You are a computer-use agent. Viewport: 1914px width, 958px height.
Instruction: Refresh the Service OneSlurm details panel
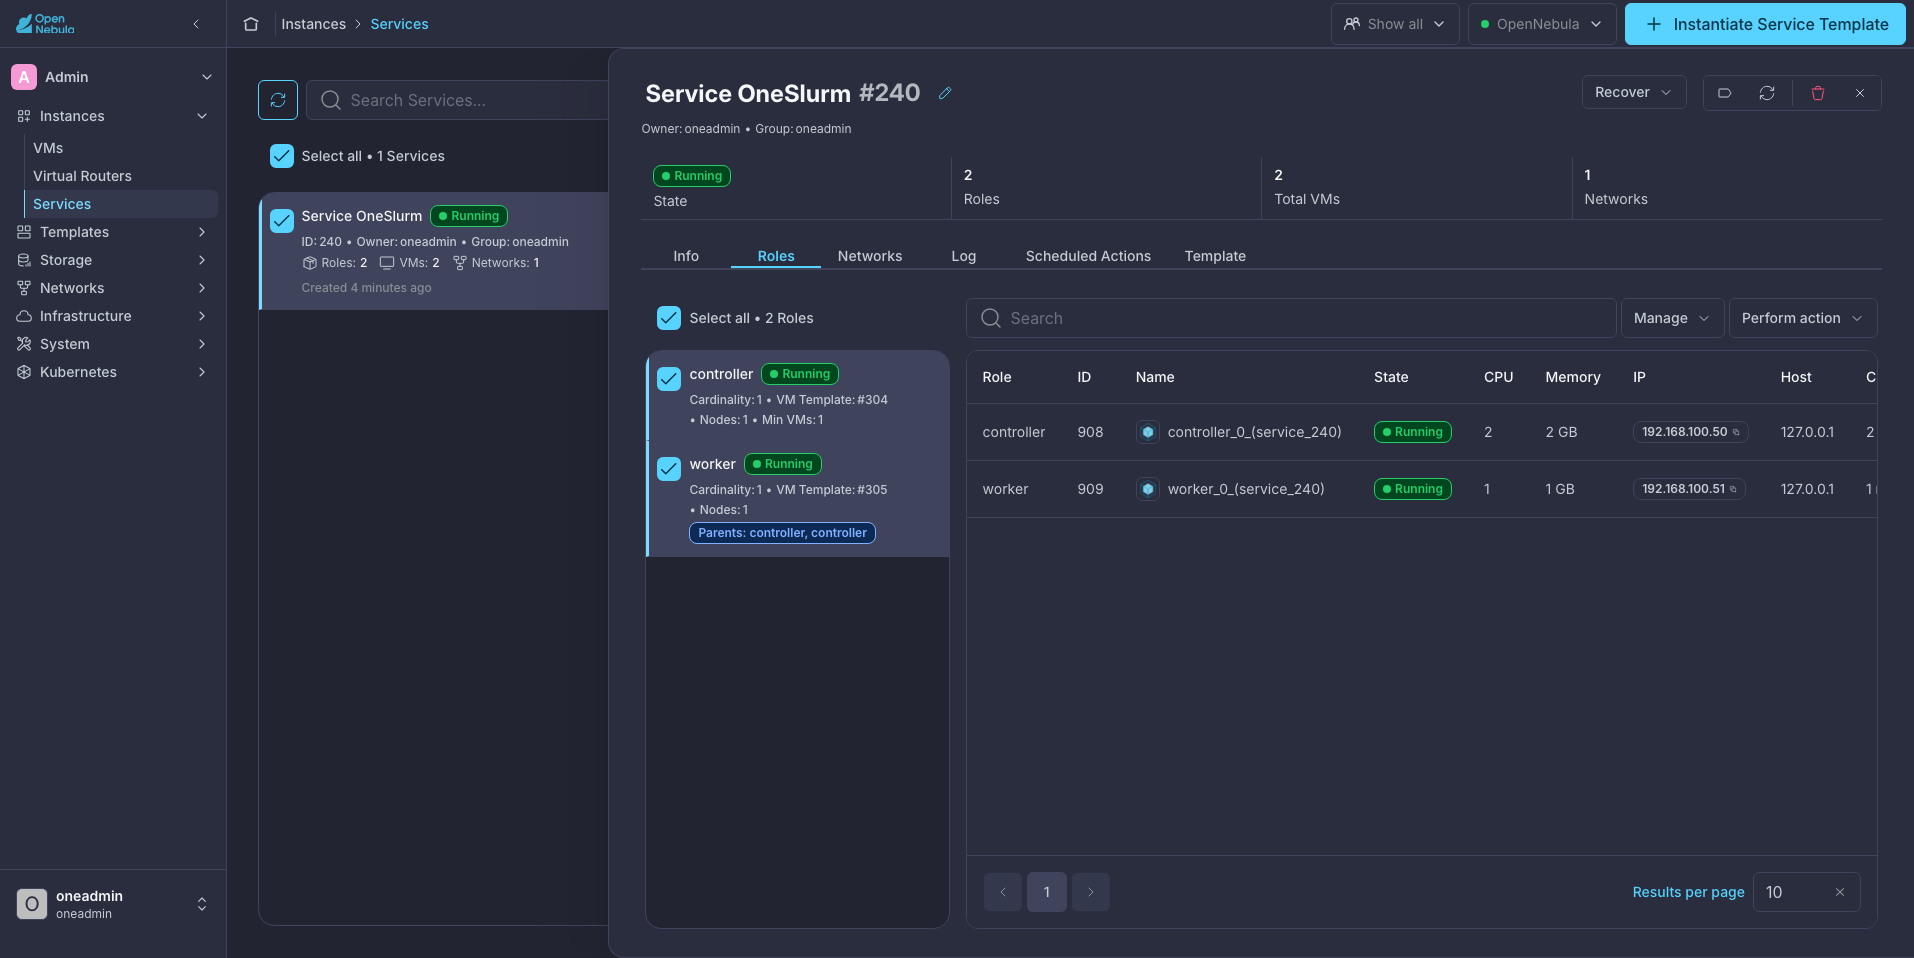tap(1767, 93)
